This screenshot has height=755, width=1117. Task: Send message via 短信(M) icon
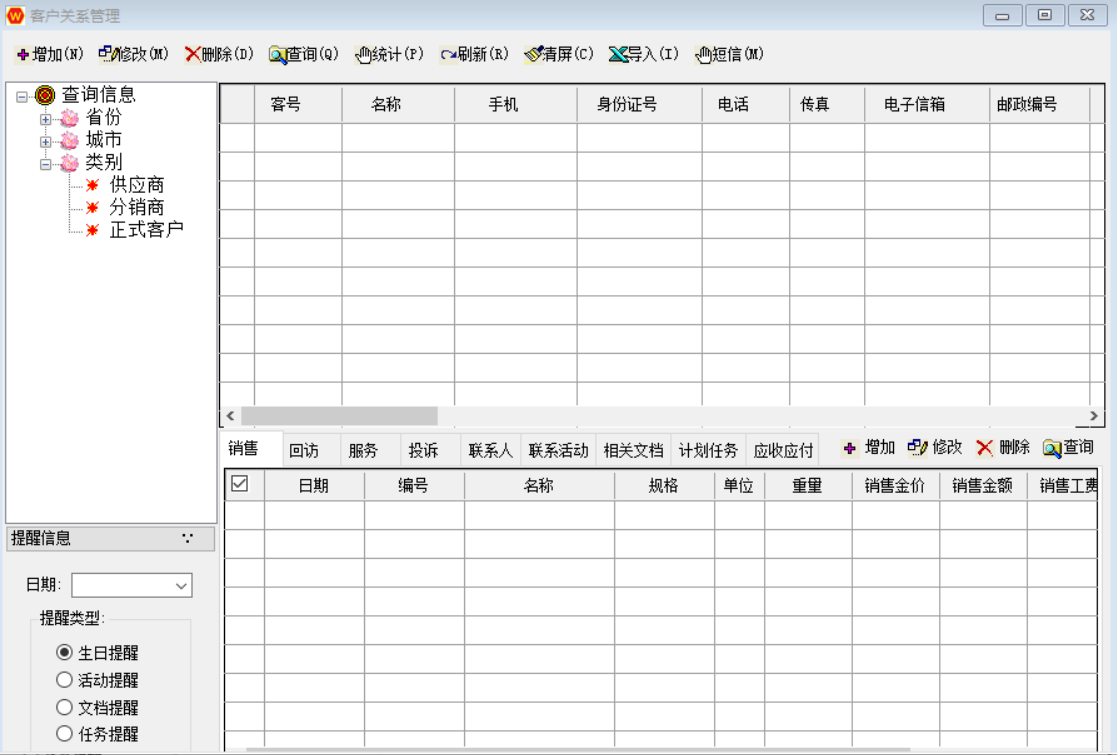(x=704, y=55)
